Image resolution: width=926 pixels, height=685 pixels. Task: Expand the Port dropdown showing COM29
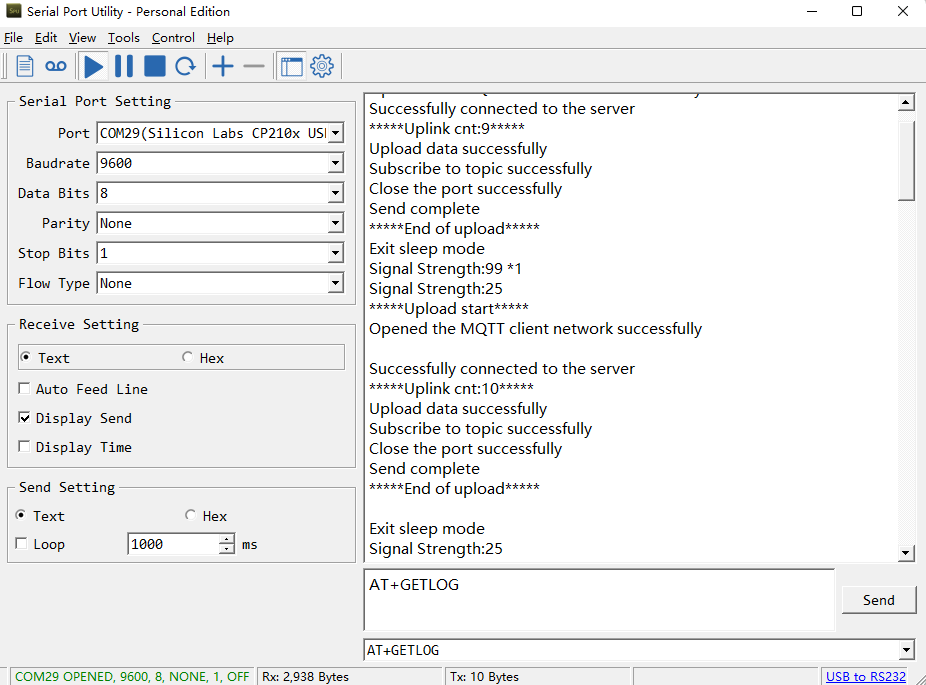click(335, 133)
